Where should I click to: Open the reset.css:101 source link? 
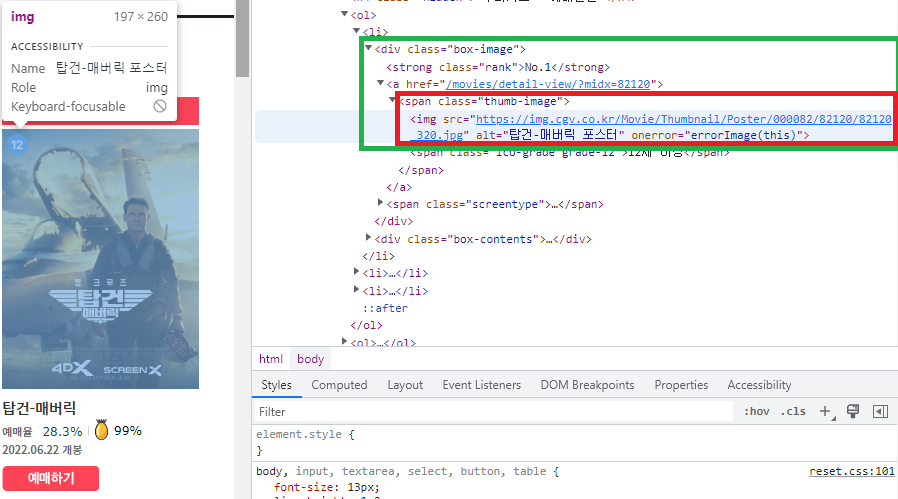852,471
